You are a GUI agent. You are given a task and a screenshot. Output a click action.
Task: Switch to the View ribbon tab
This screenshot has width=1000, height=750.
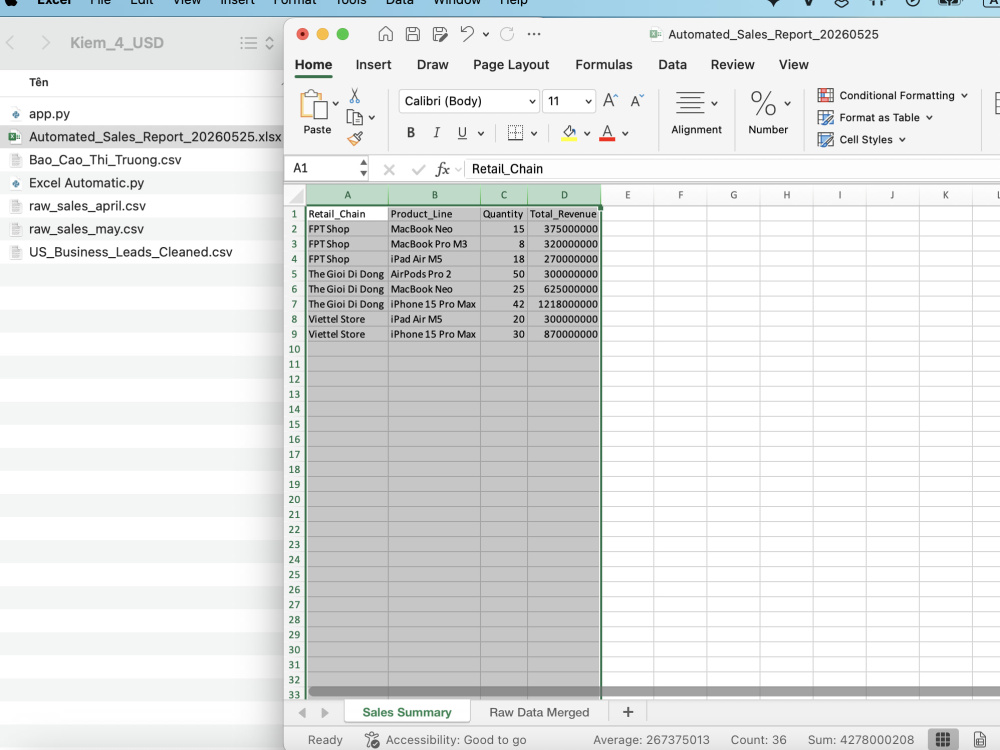point(793,64)
